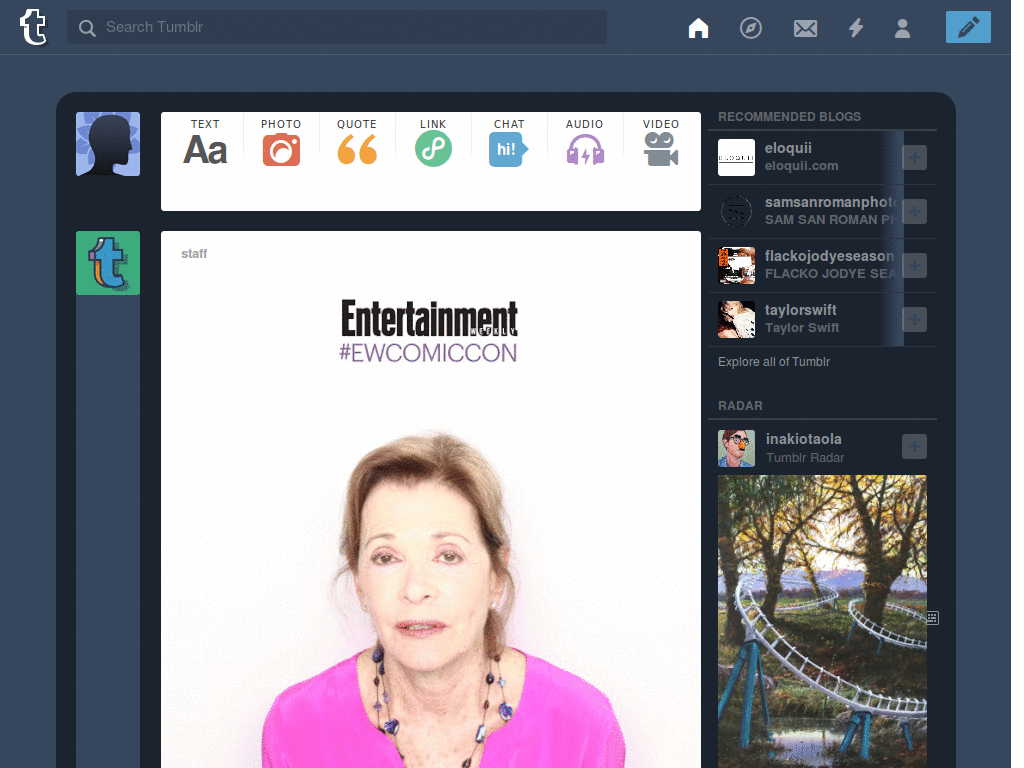Click Explore all of Tumblr link
The width and height of the screenshot is (1024, 768).
[774, 362]
